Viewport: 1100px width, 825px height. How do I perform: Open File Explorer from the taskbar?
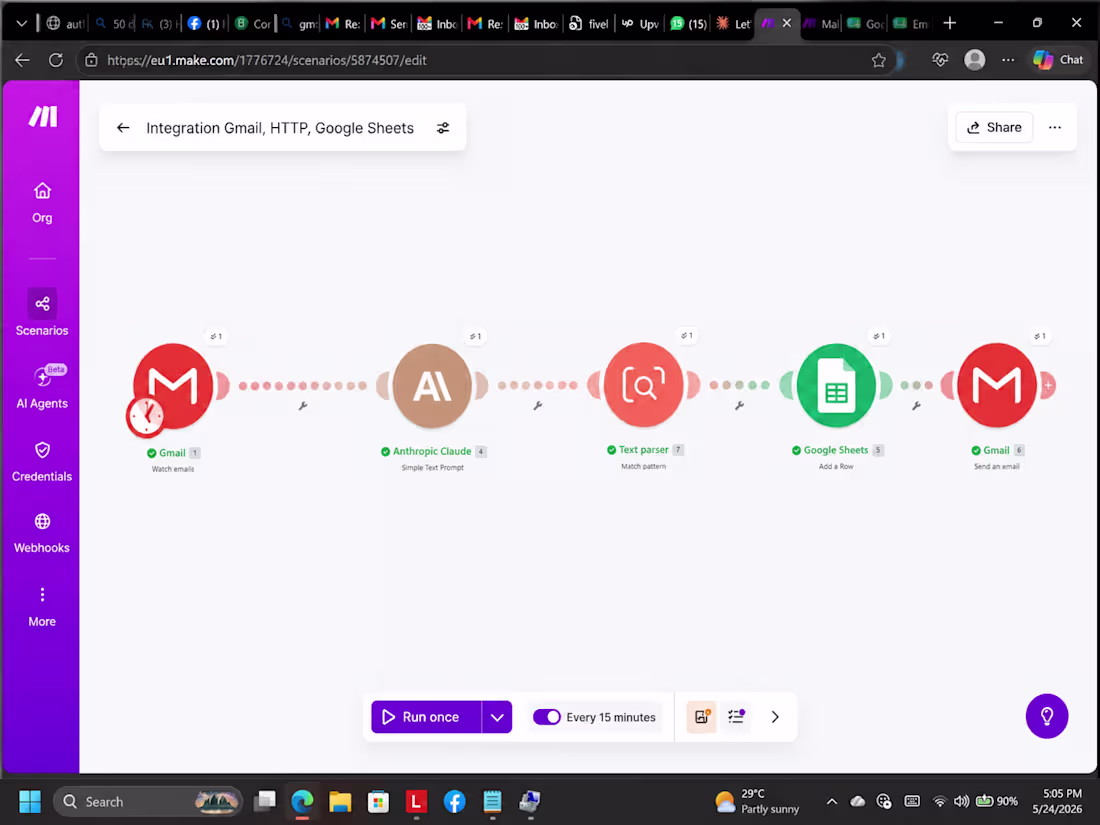pyautogui.click(x=340, y=801)
